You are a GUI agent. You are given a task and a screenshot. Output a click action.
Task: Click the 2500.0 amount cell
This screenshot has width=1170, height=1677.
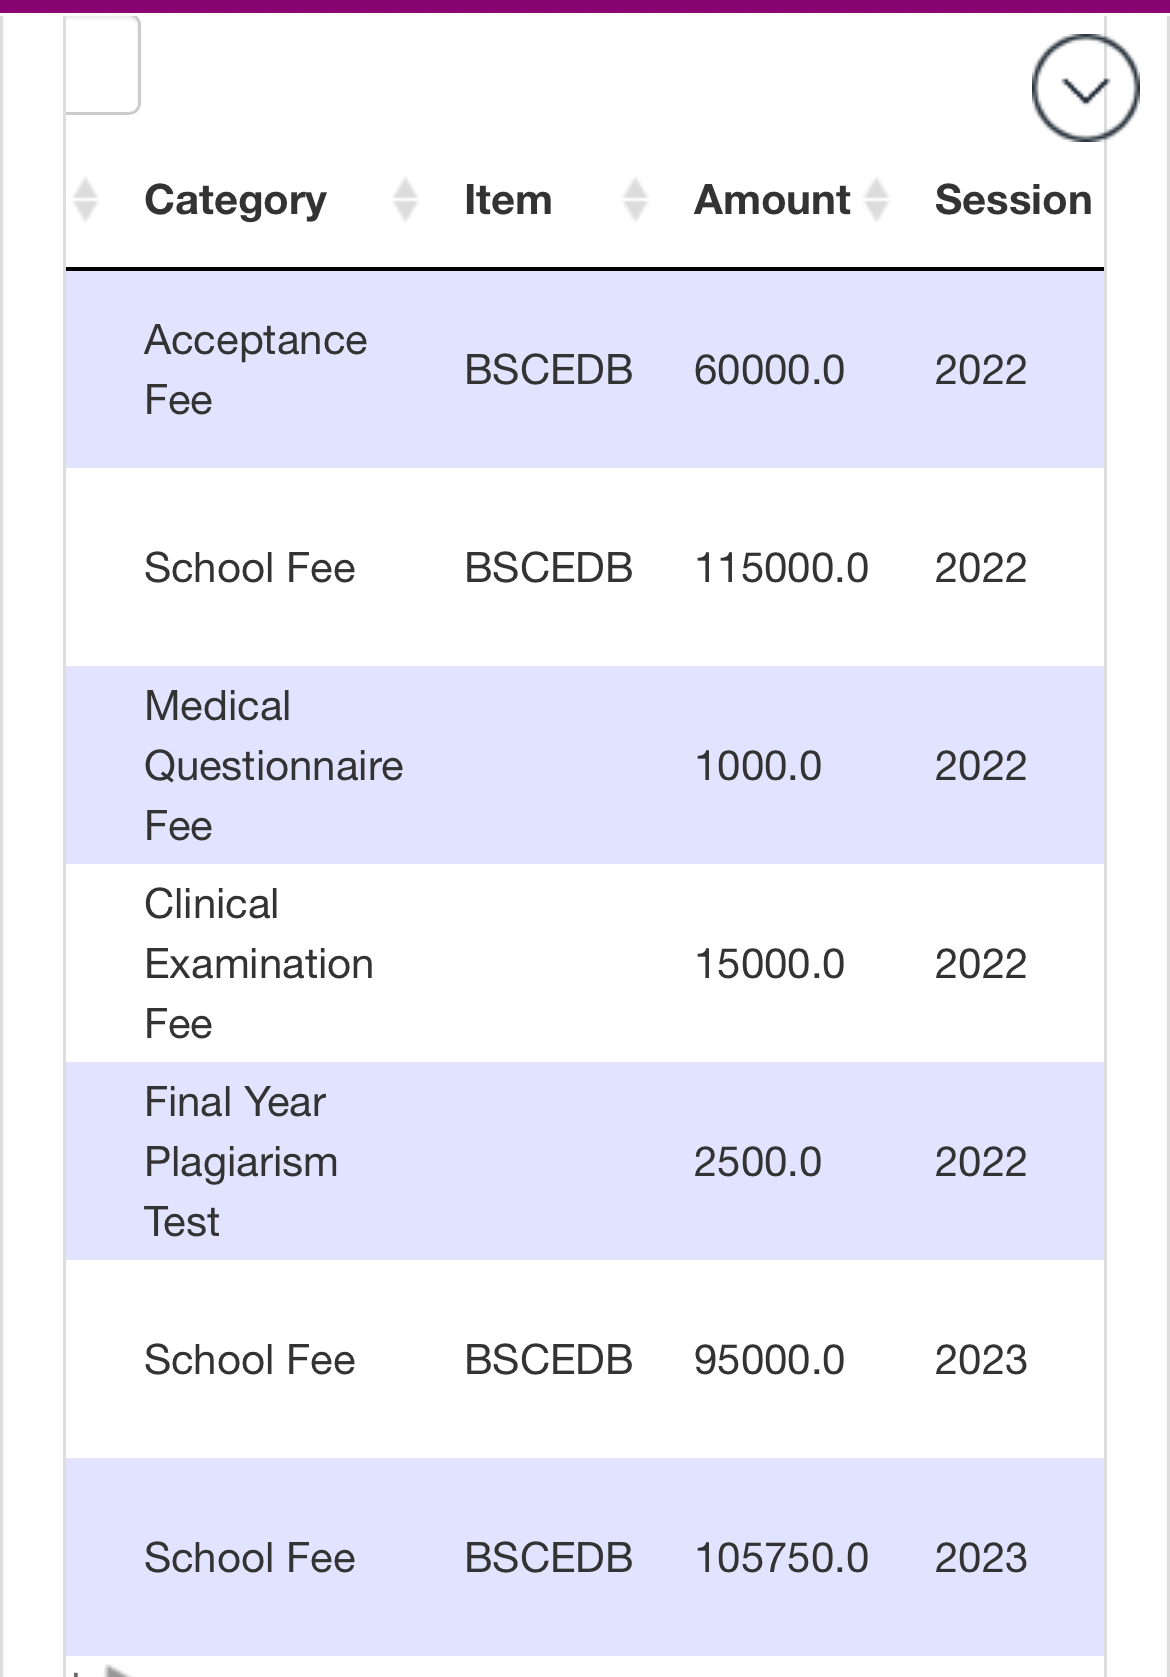757,1162
